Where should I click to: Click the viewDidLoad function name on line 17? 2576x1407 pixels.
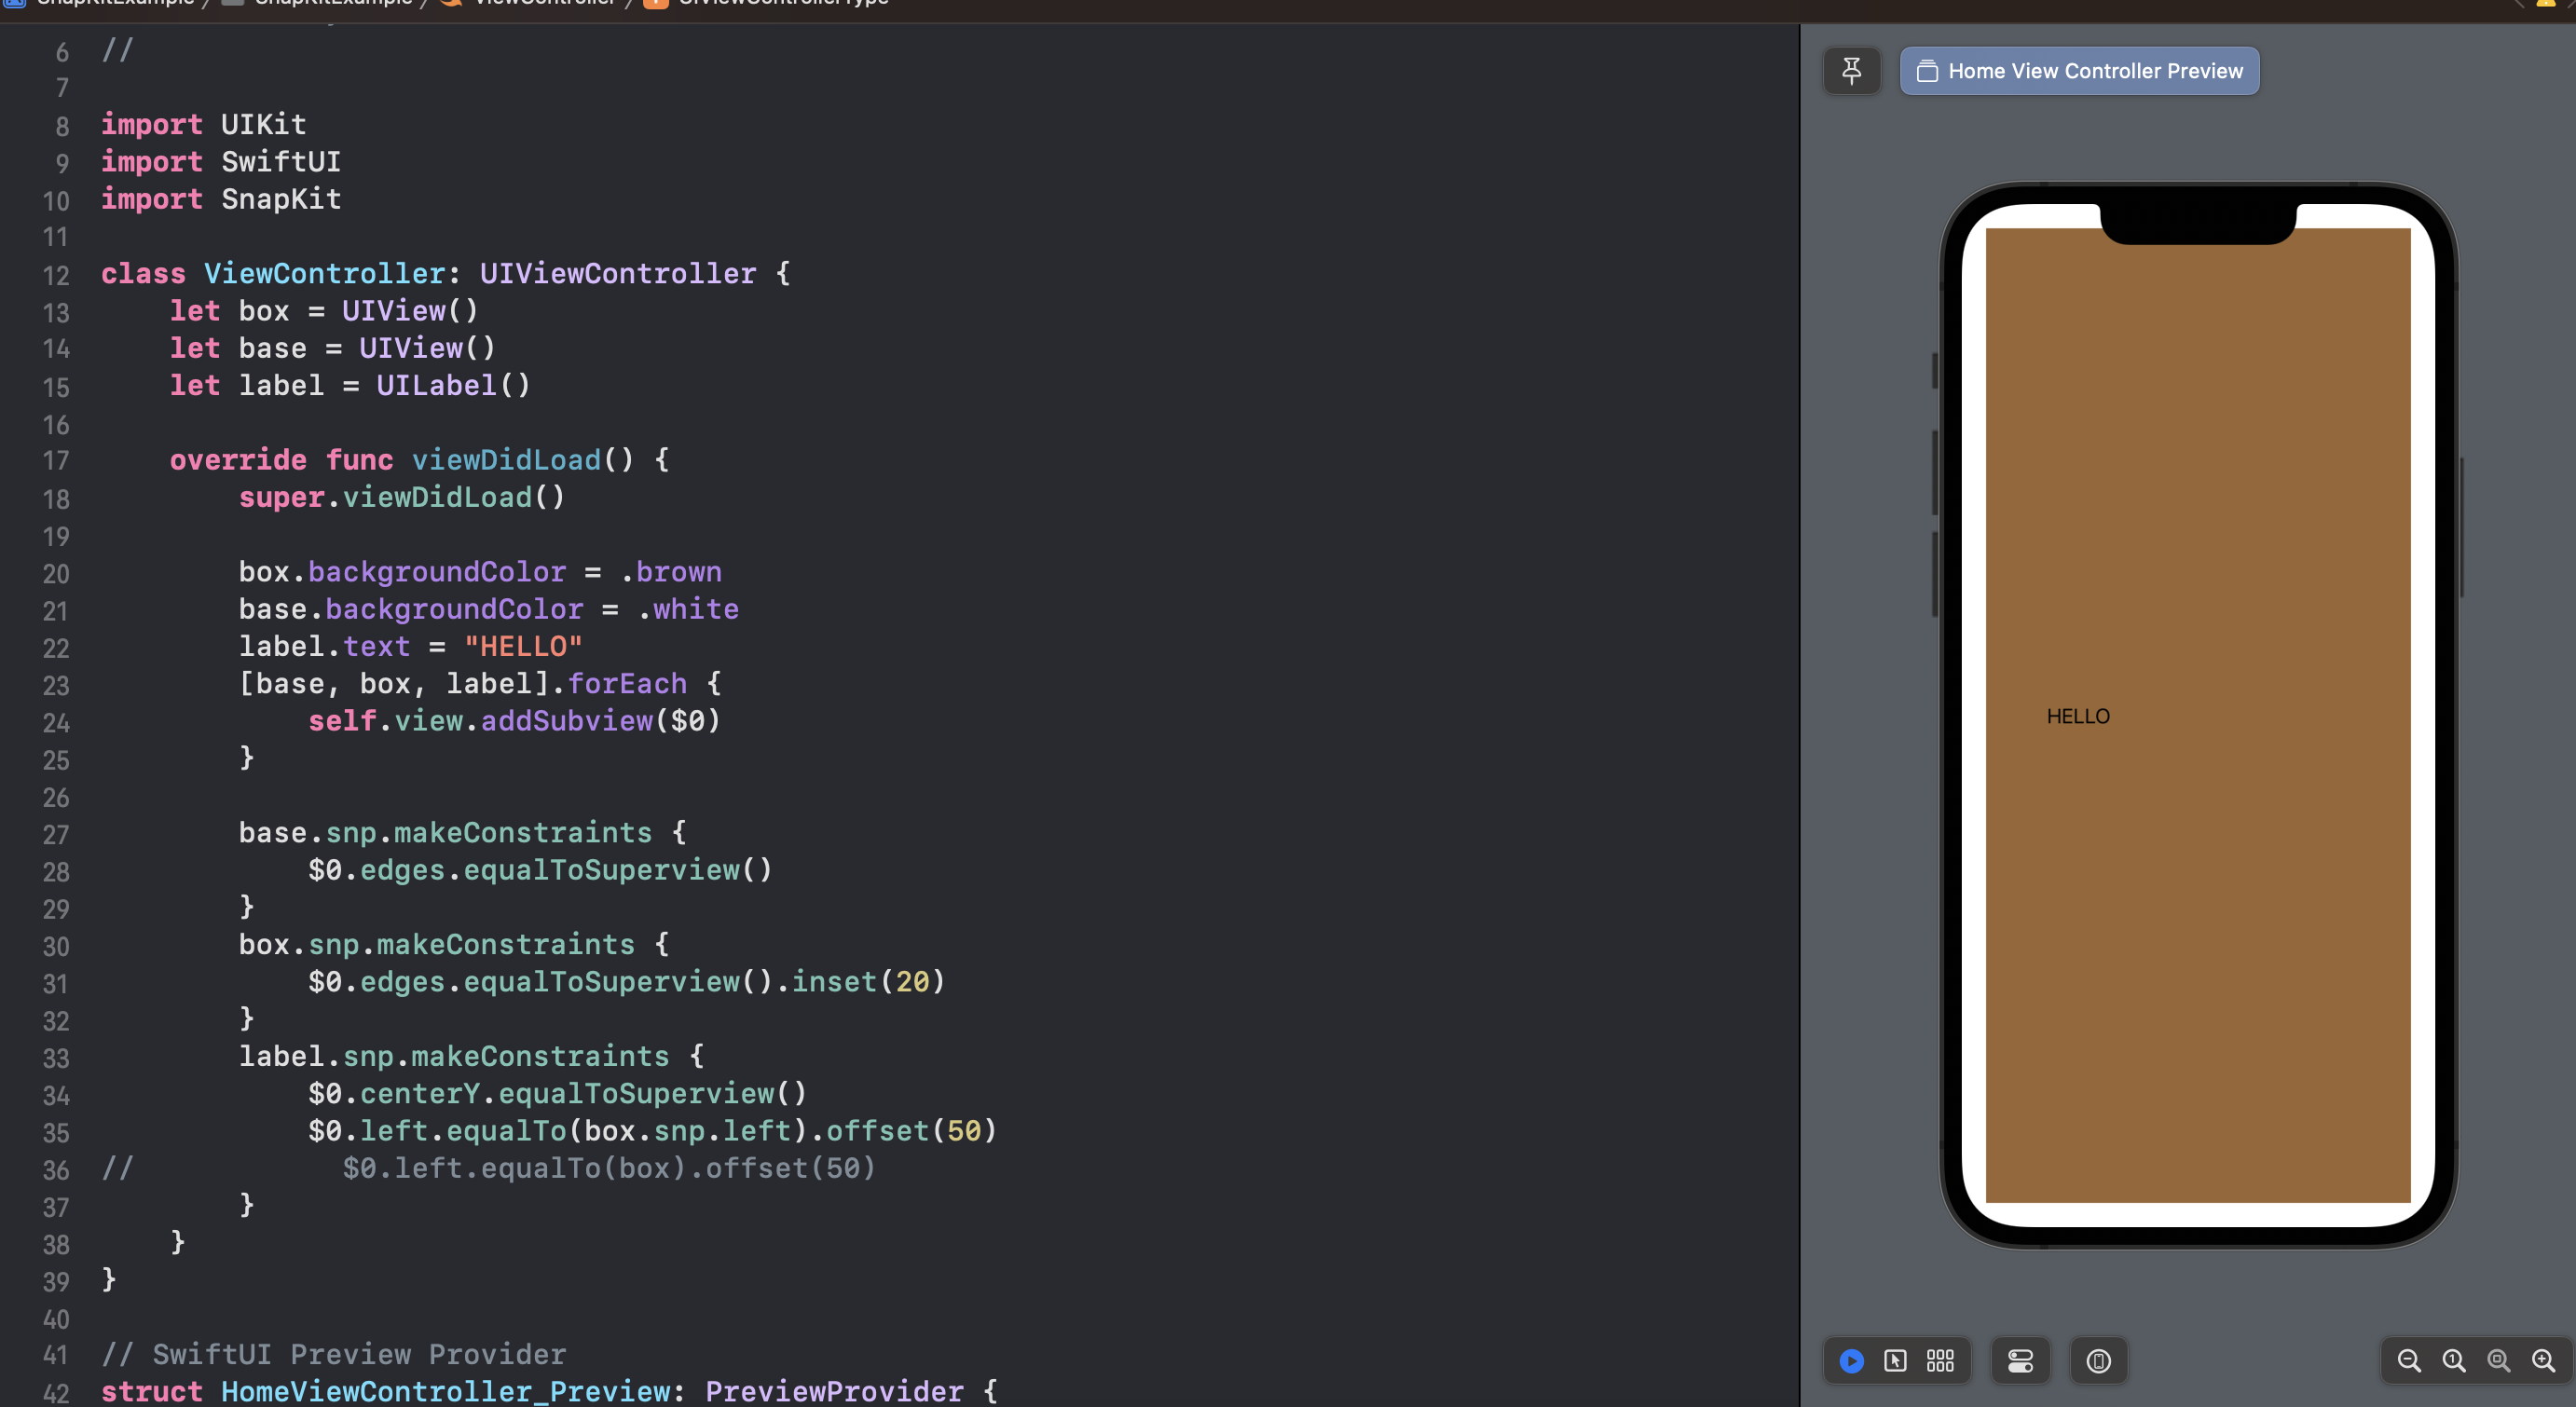(506, 460)
